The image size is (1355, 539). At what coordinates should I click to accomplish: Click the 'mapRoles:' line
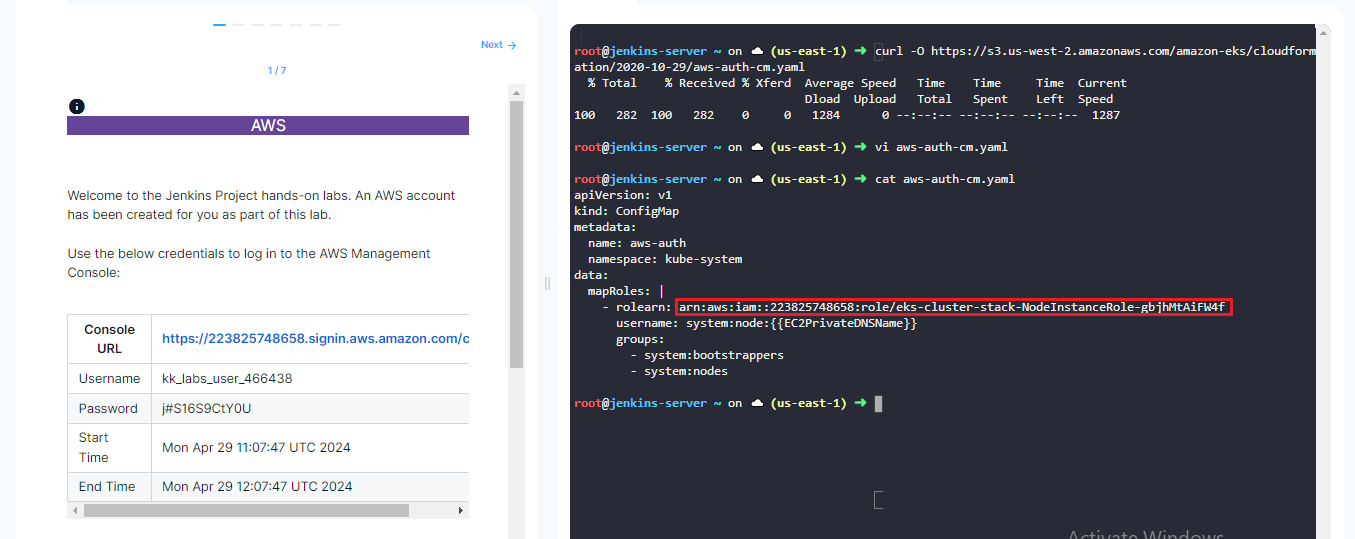point(626,291)
